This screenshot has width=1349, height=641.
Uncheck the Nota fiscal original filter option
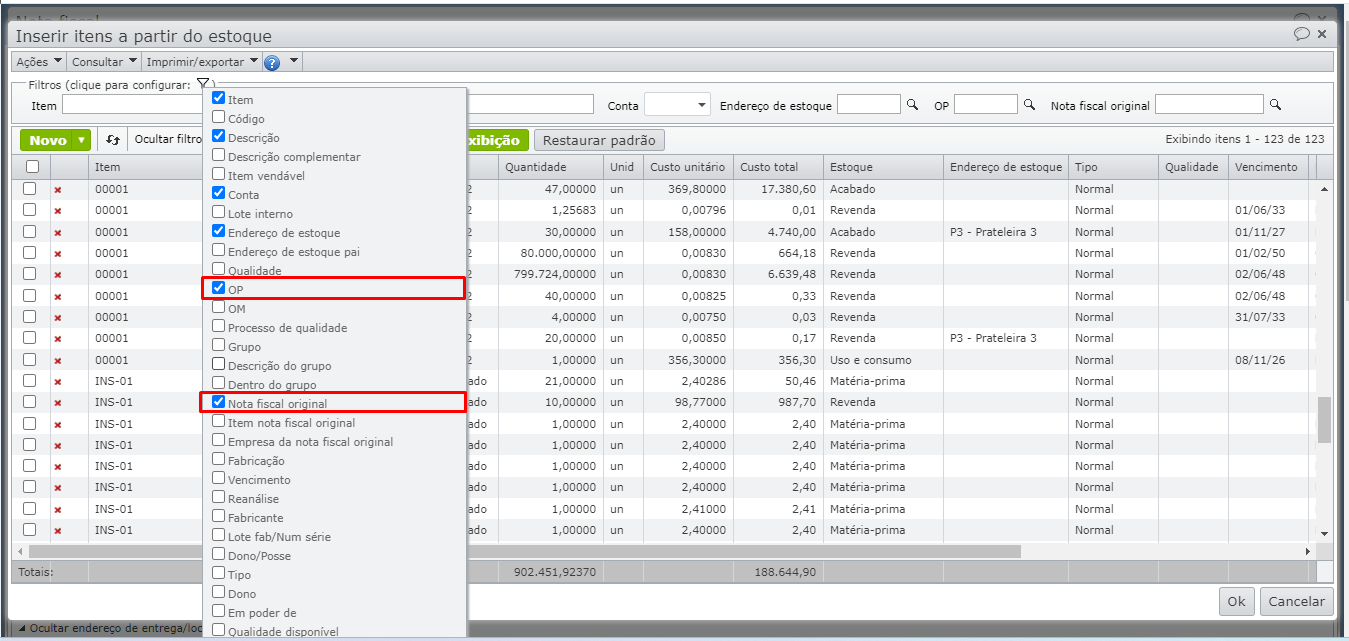tap(219, 403)
